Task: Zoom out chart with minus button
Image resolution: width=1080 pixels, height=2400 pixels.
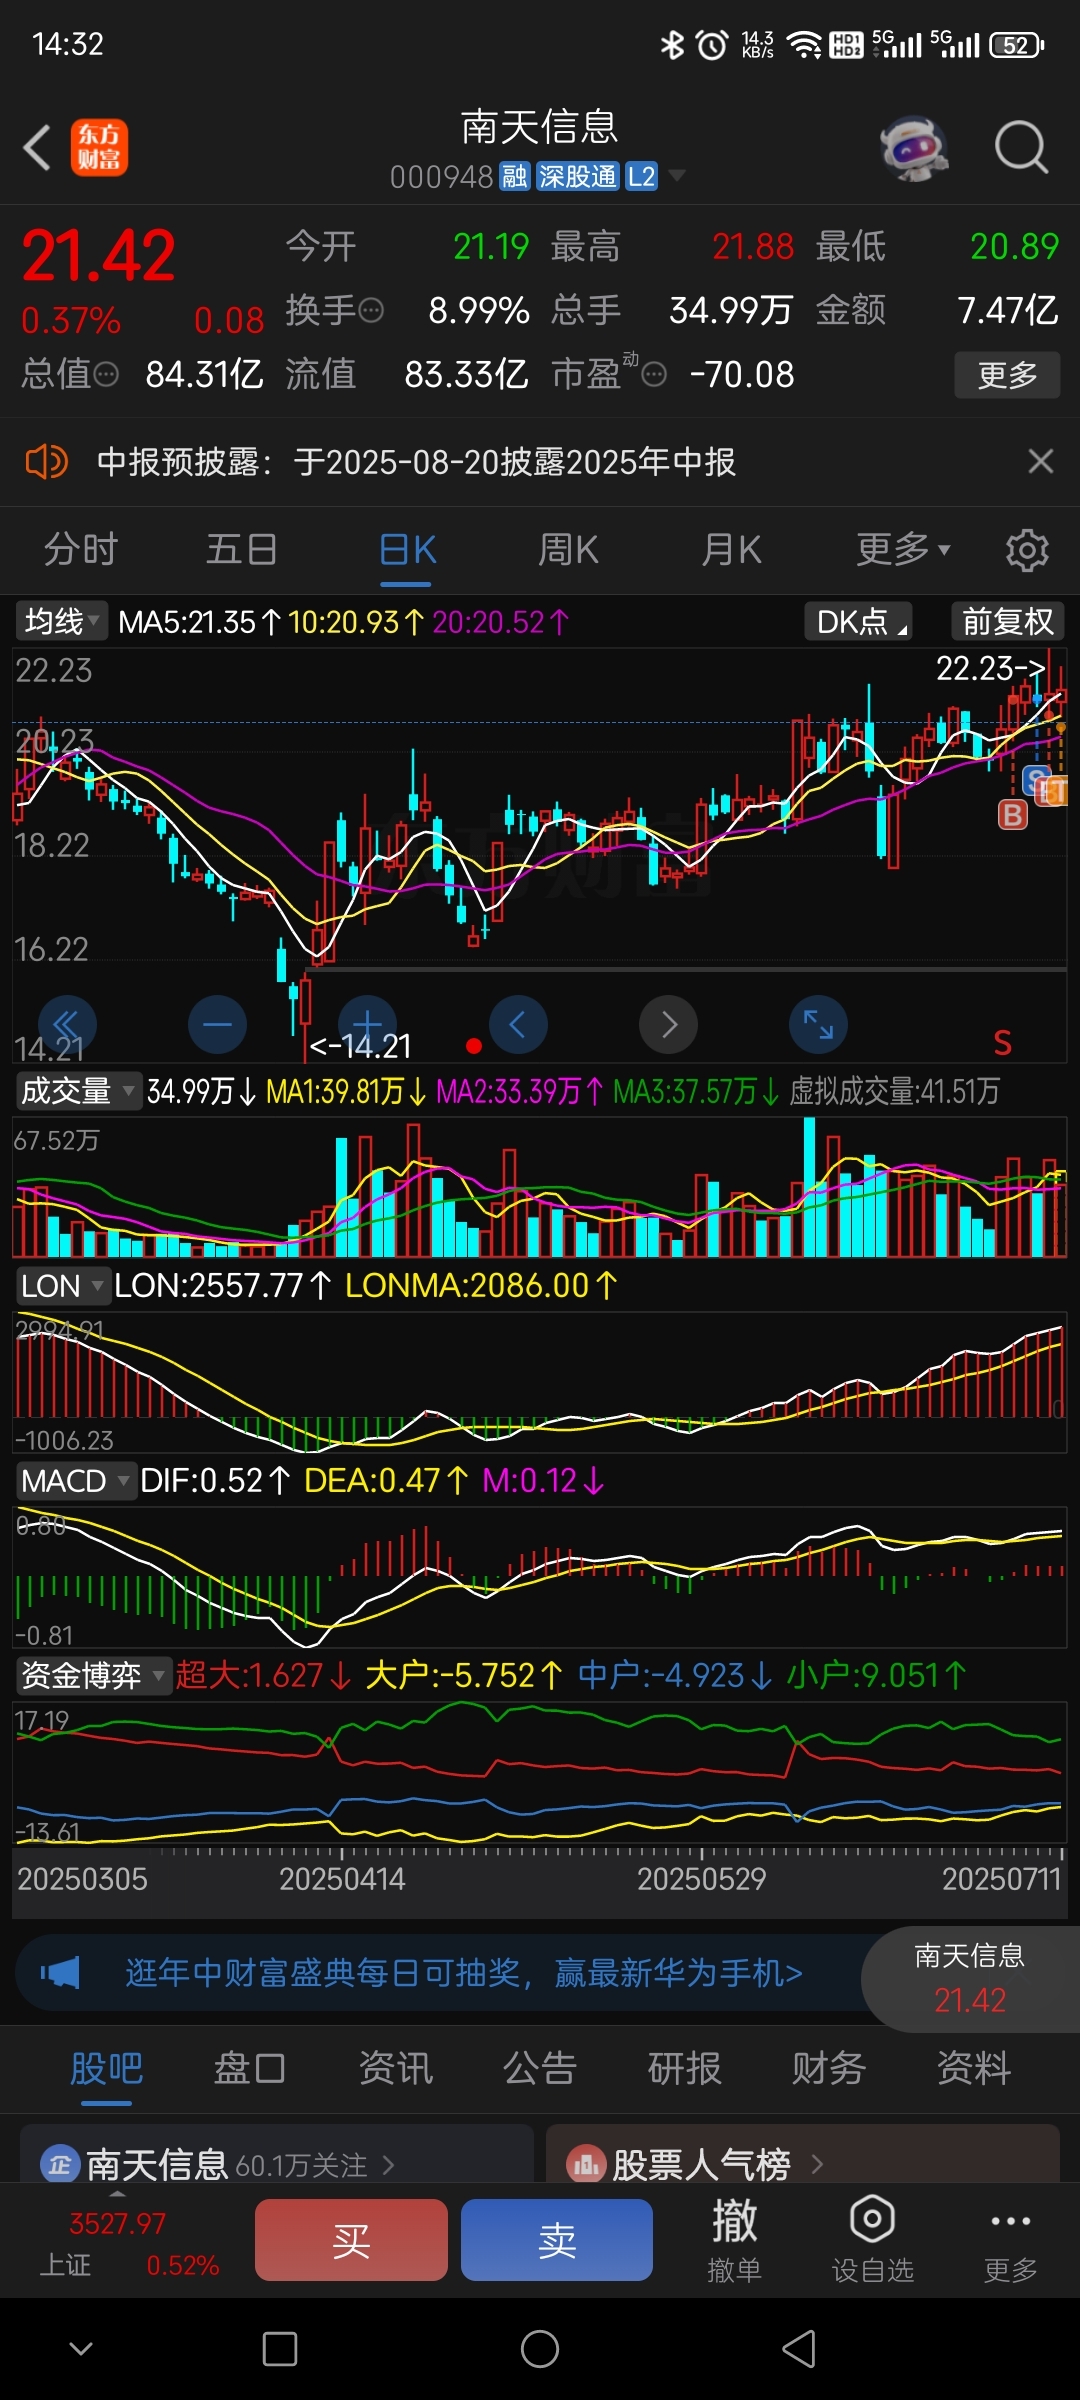Action: pyautogui.click(x=217, y=1024)
